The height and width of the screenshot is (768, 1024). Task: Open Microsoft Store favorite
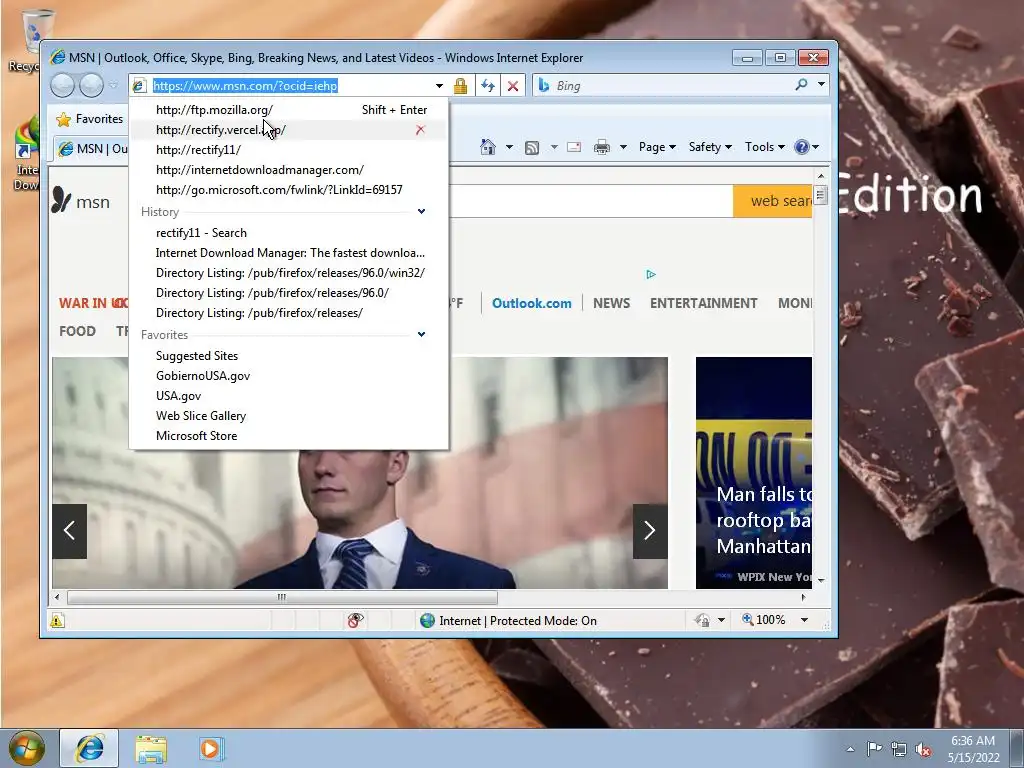point(289,436)
